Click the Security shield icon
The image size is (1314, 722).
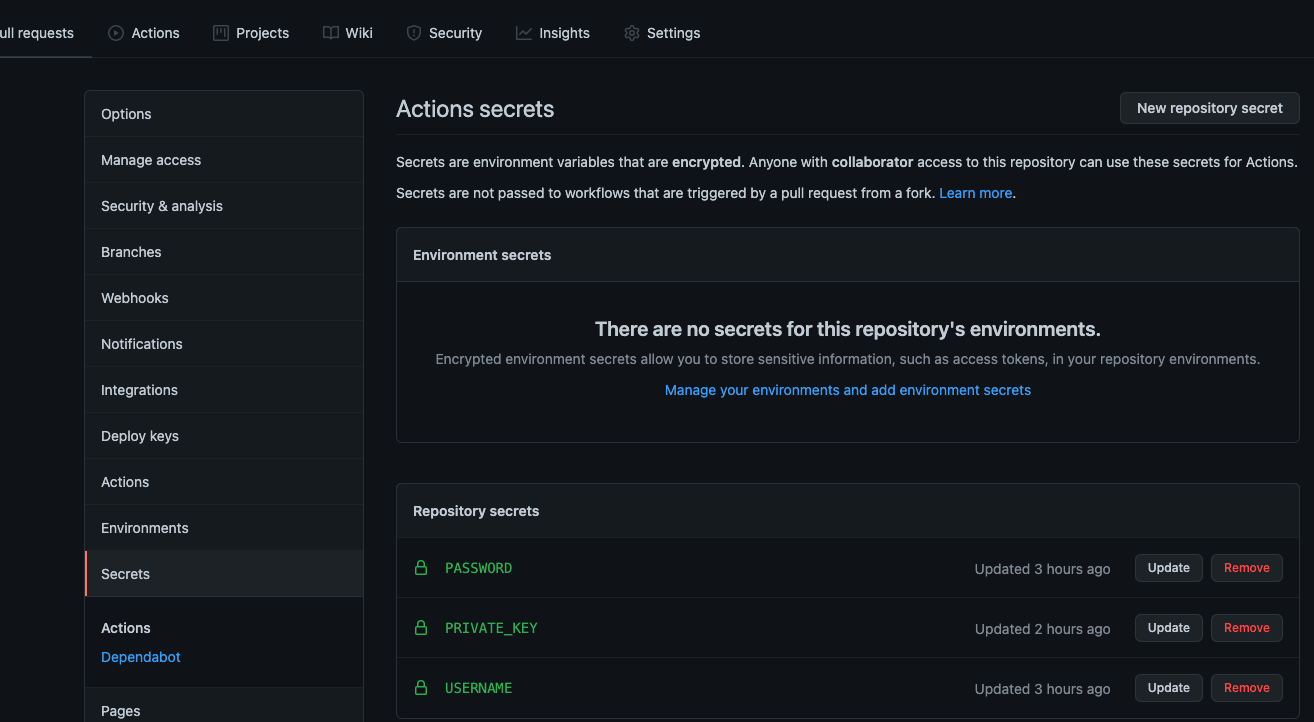[414, 33]
